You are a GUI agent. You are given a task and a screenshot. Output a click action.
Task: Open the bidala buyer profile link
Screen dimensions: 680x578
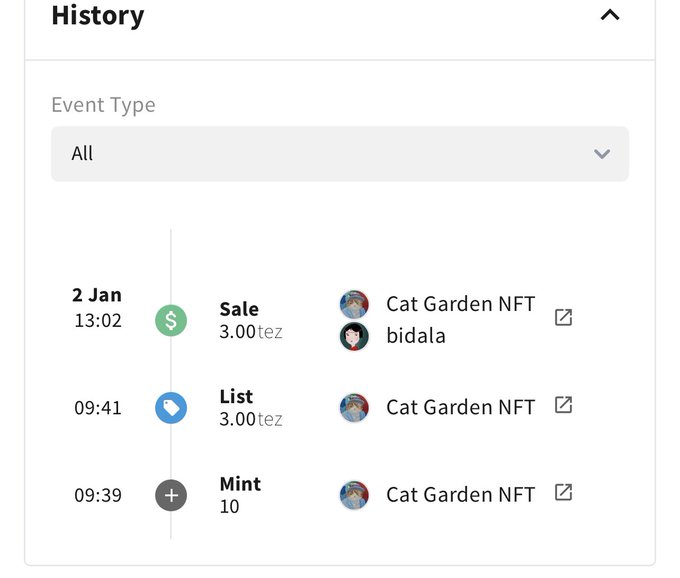[x=416, y=336]
